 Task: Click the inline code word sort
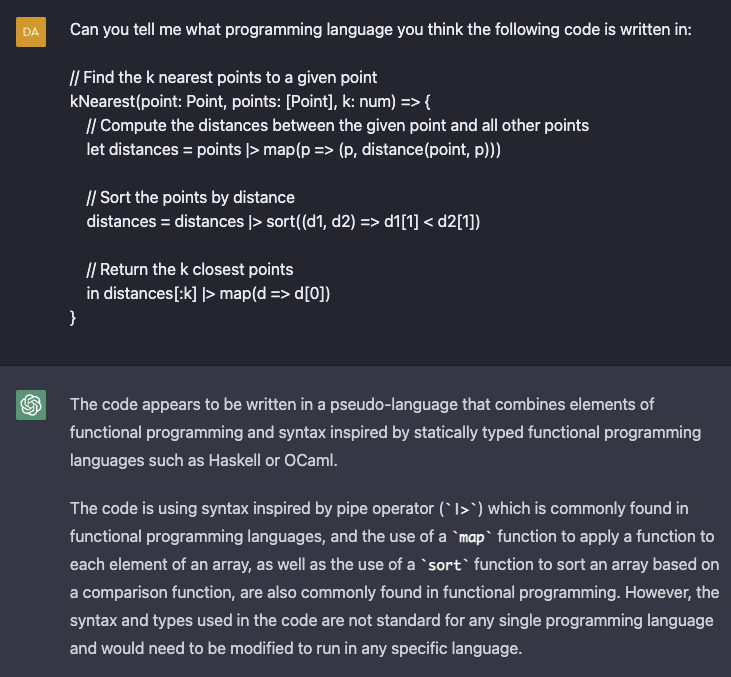point(442,565)
